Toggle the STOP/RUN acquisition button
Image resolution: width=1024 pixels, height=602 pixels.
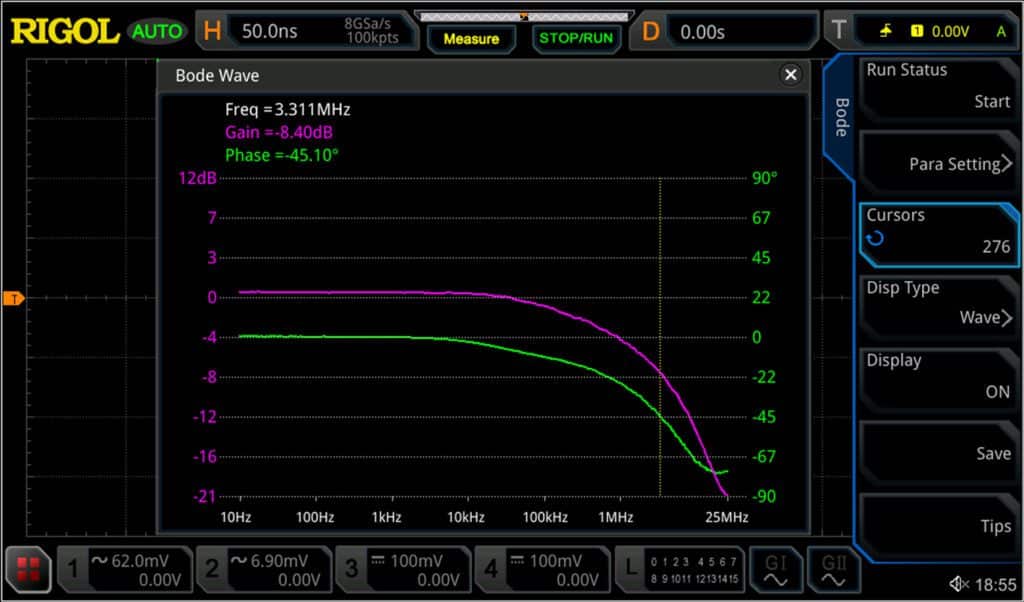coord(574,38)
